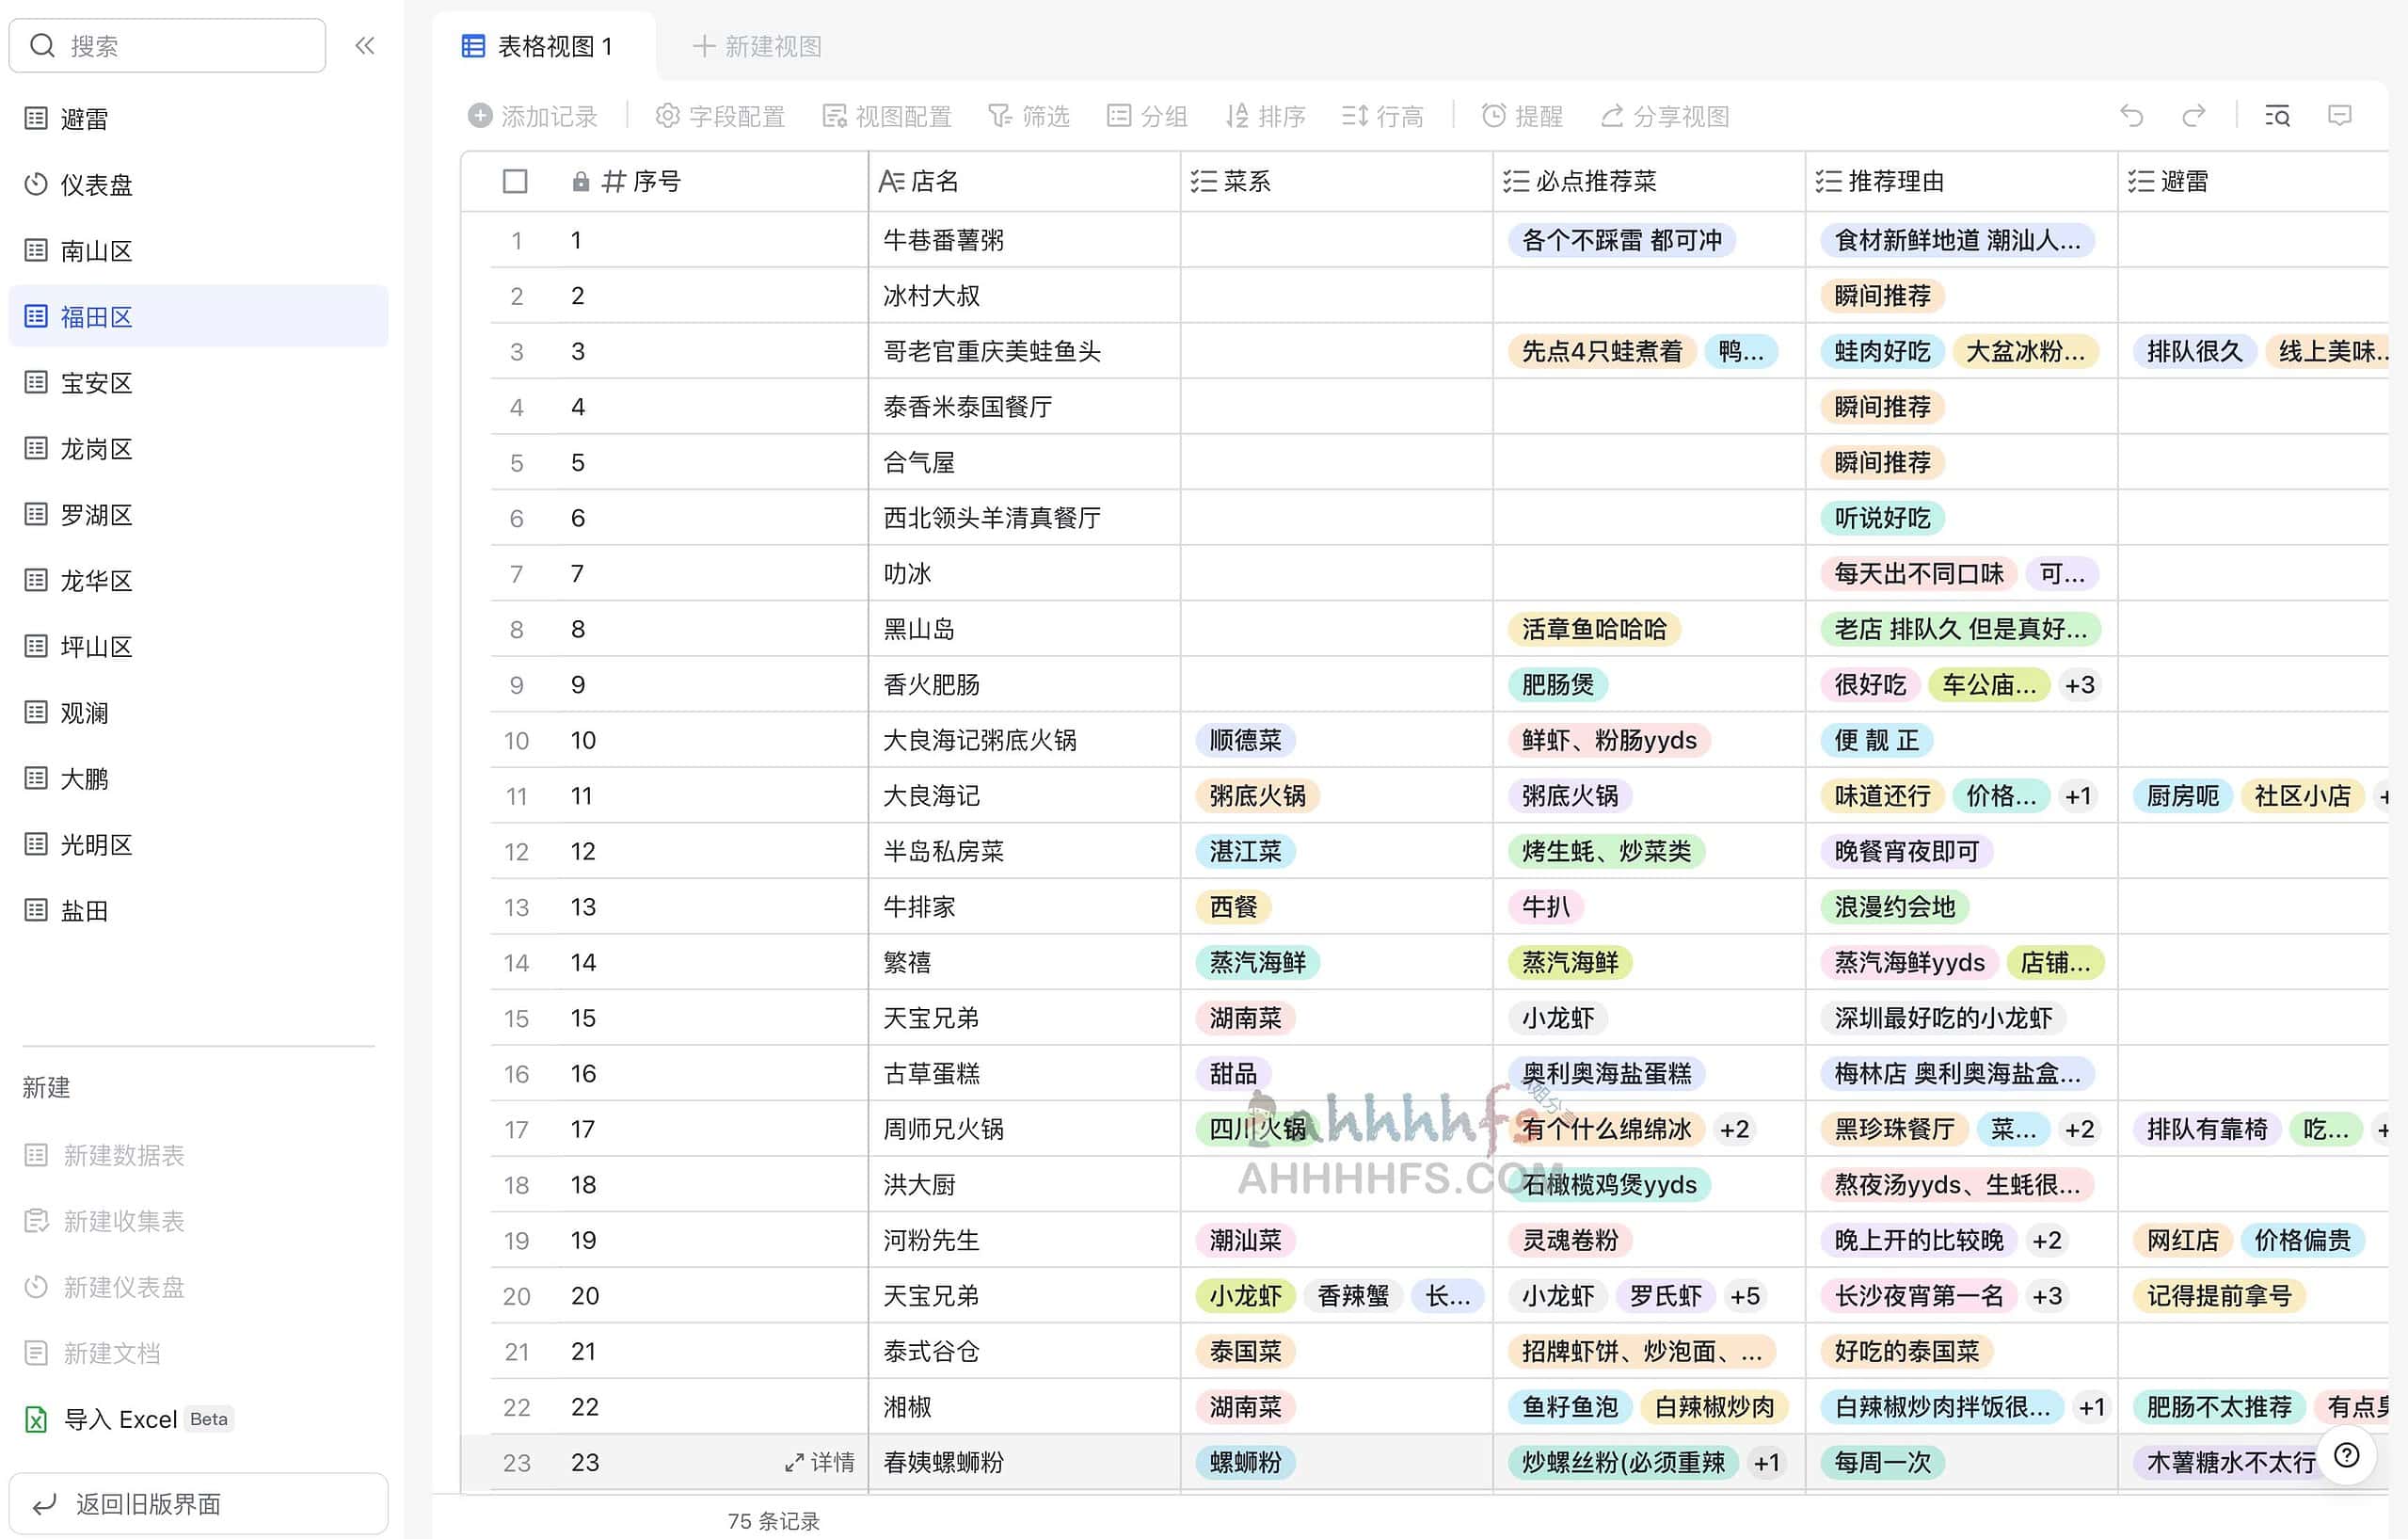Viewport: 2408px width, 1539px height.
Task: Expand 行高 row height options
Action: click(x=1382, y=116)
